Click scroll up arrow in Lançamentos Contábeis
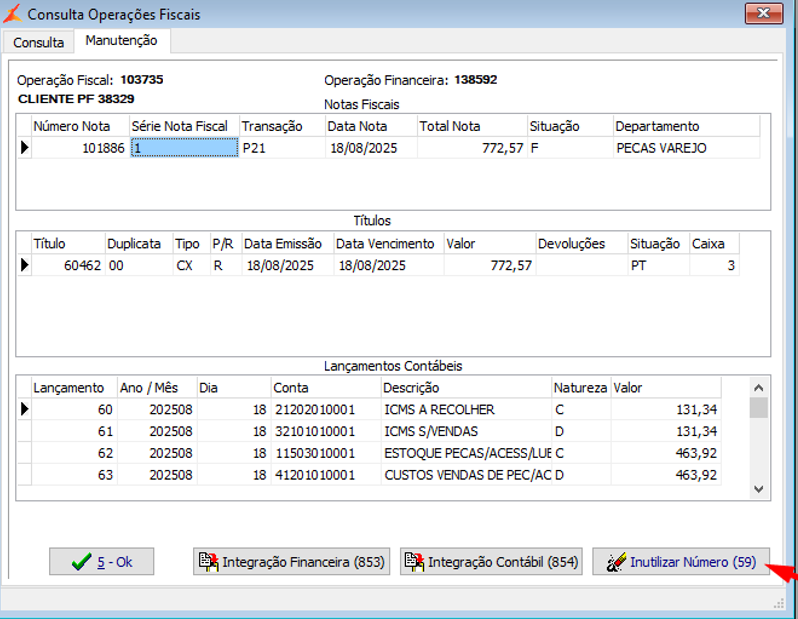 [758, 388]
